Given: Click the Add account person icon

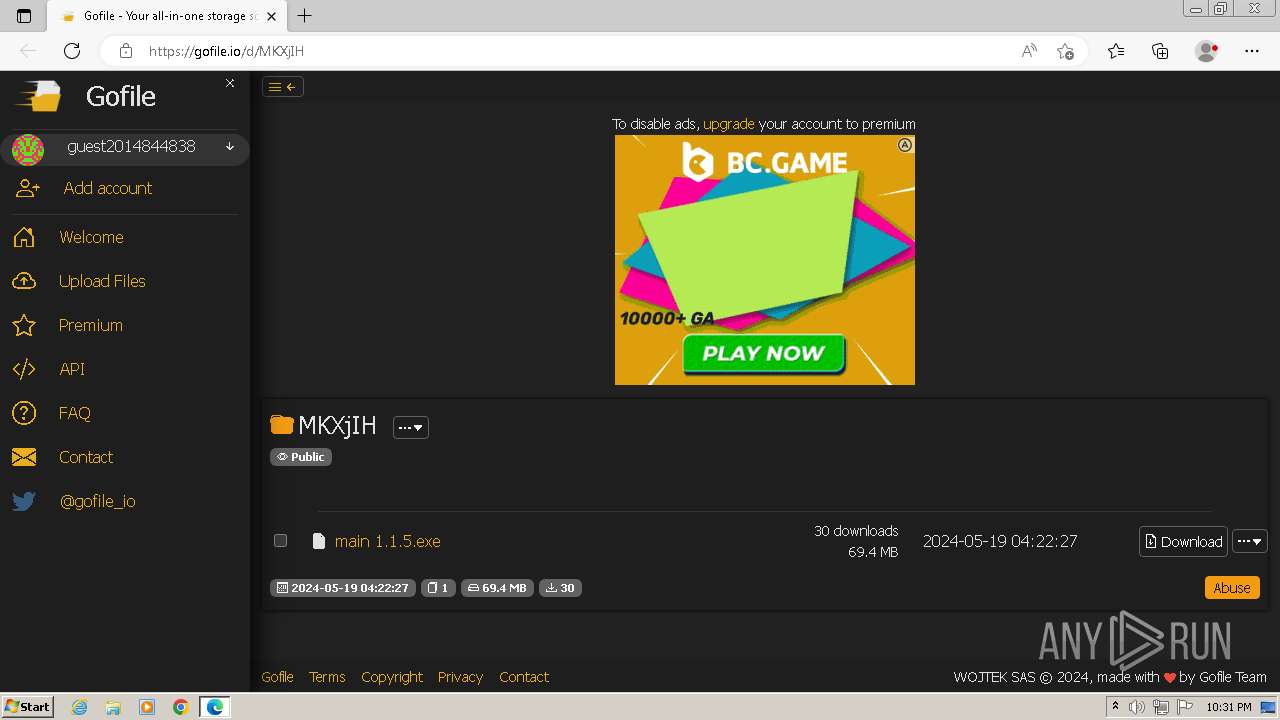Looking at the screenshot, I should 28,188.
